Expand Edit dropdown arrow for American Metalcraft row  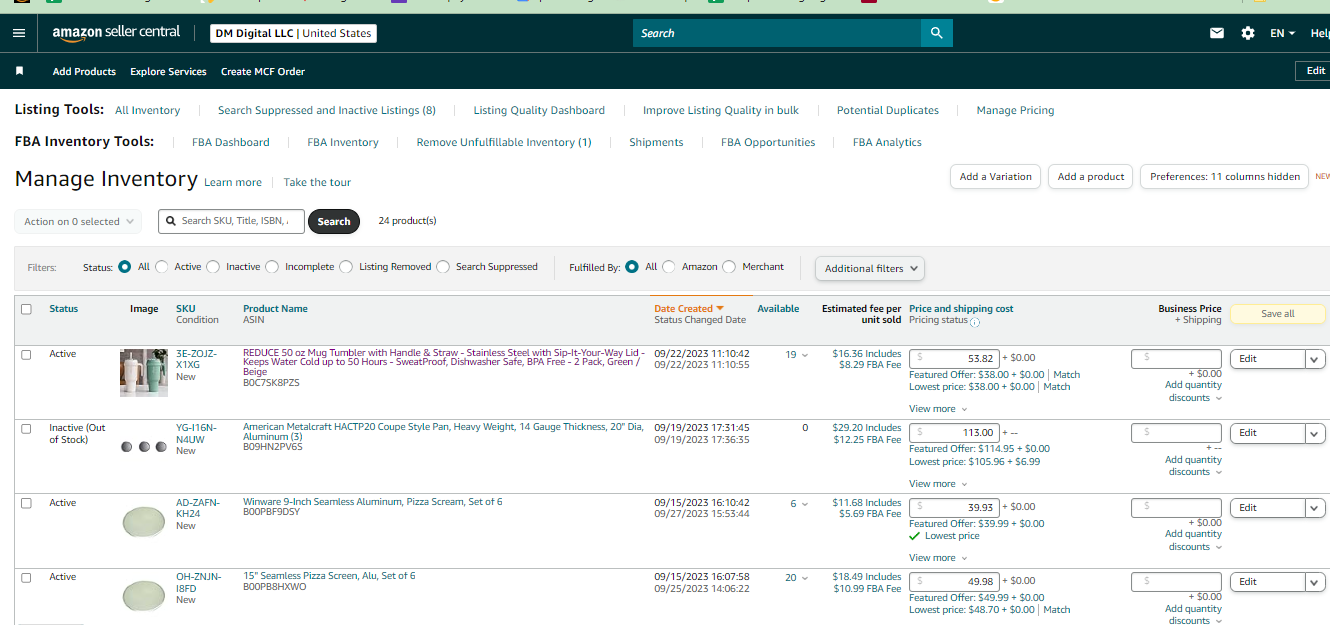point(1315,433)
